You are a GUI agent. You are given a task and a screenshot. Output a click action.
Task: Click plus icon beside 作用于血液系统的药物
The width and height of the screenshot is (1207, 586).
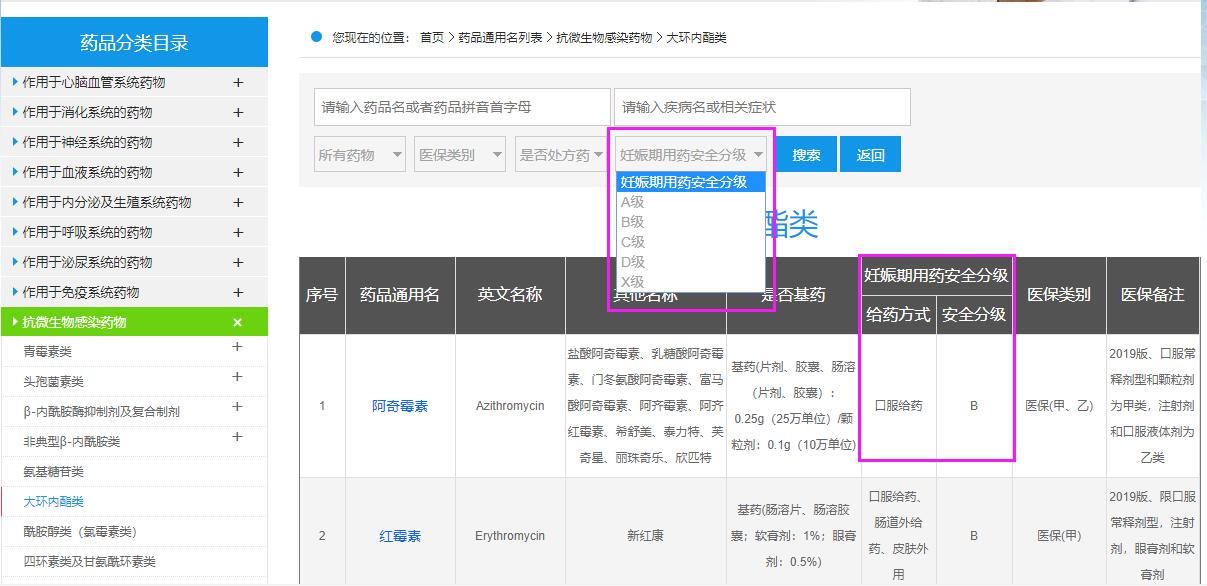[238, 173]
